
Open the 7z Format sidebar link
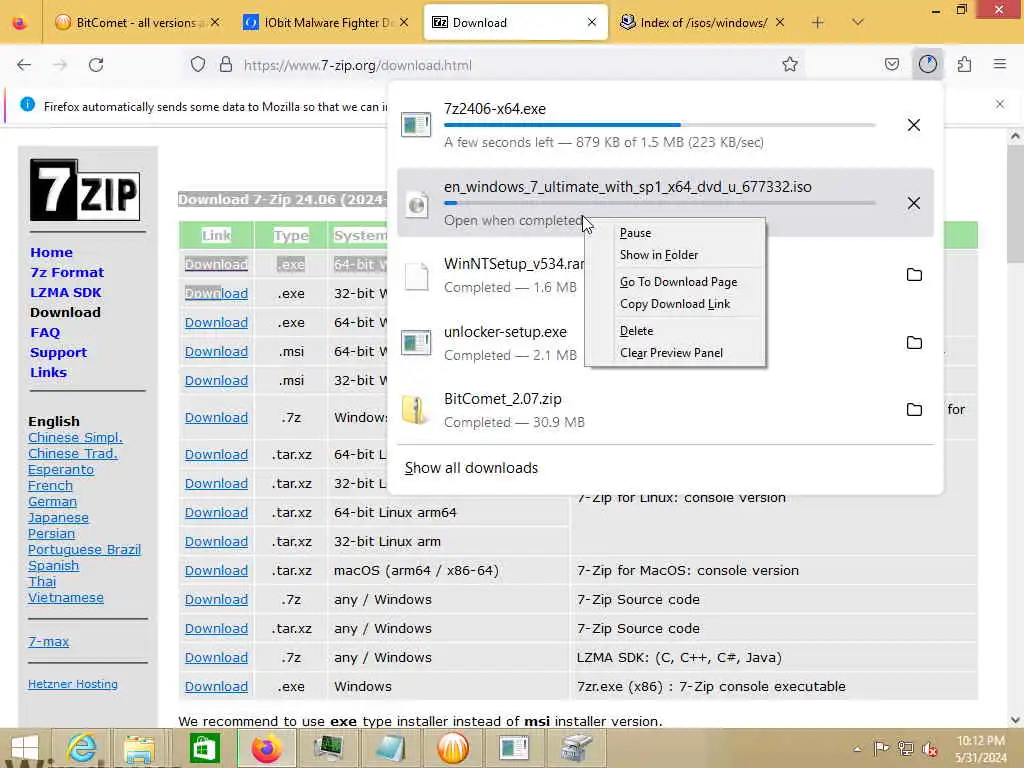67,272
